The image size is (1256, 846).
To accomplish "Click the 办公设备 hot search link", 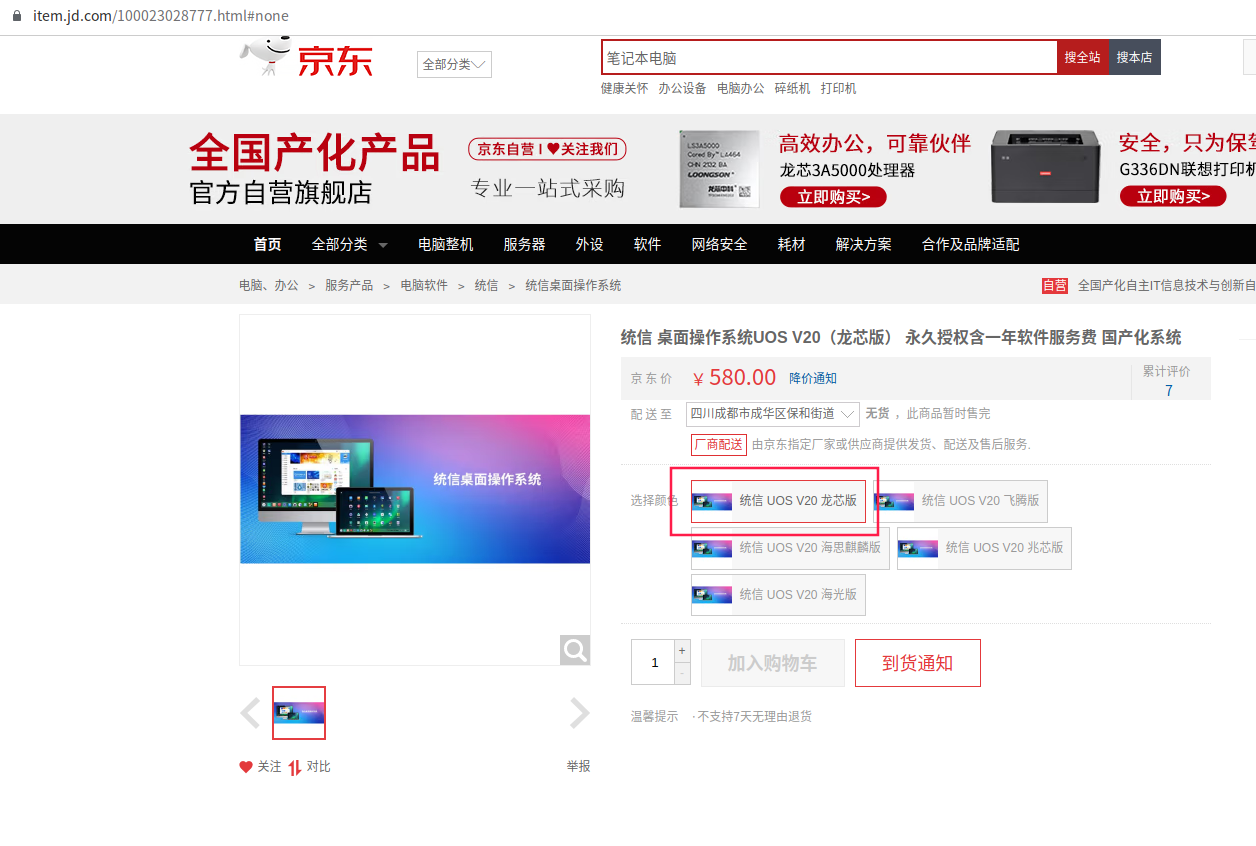I will pyautogui.click(x=682, y=88).
